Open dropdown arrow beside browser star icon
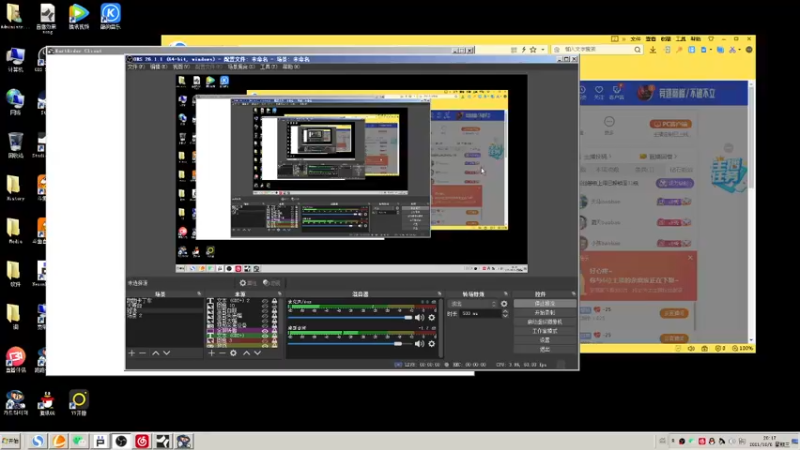 542,49
